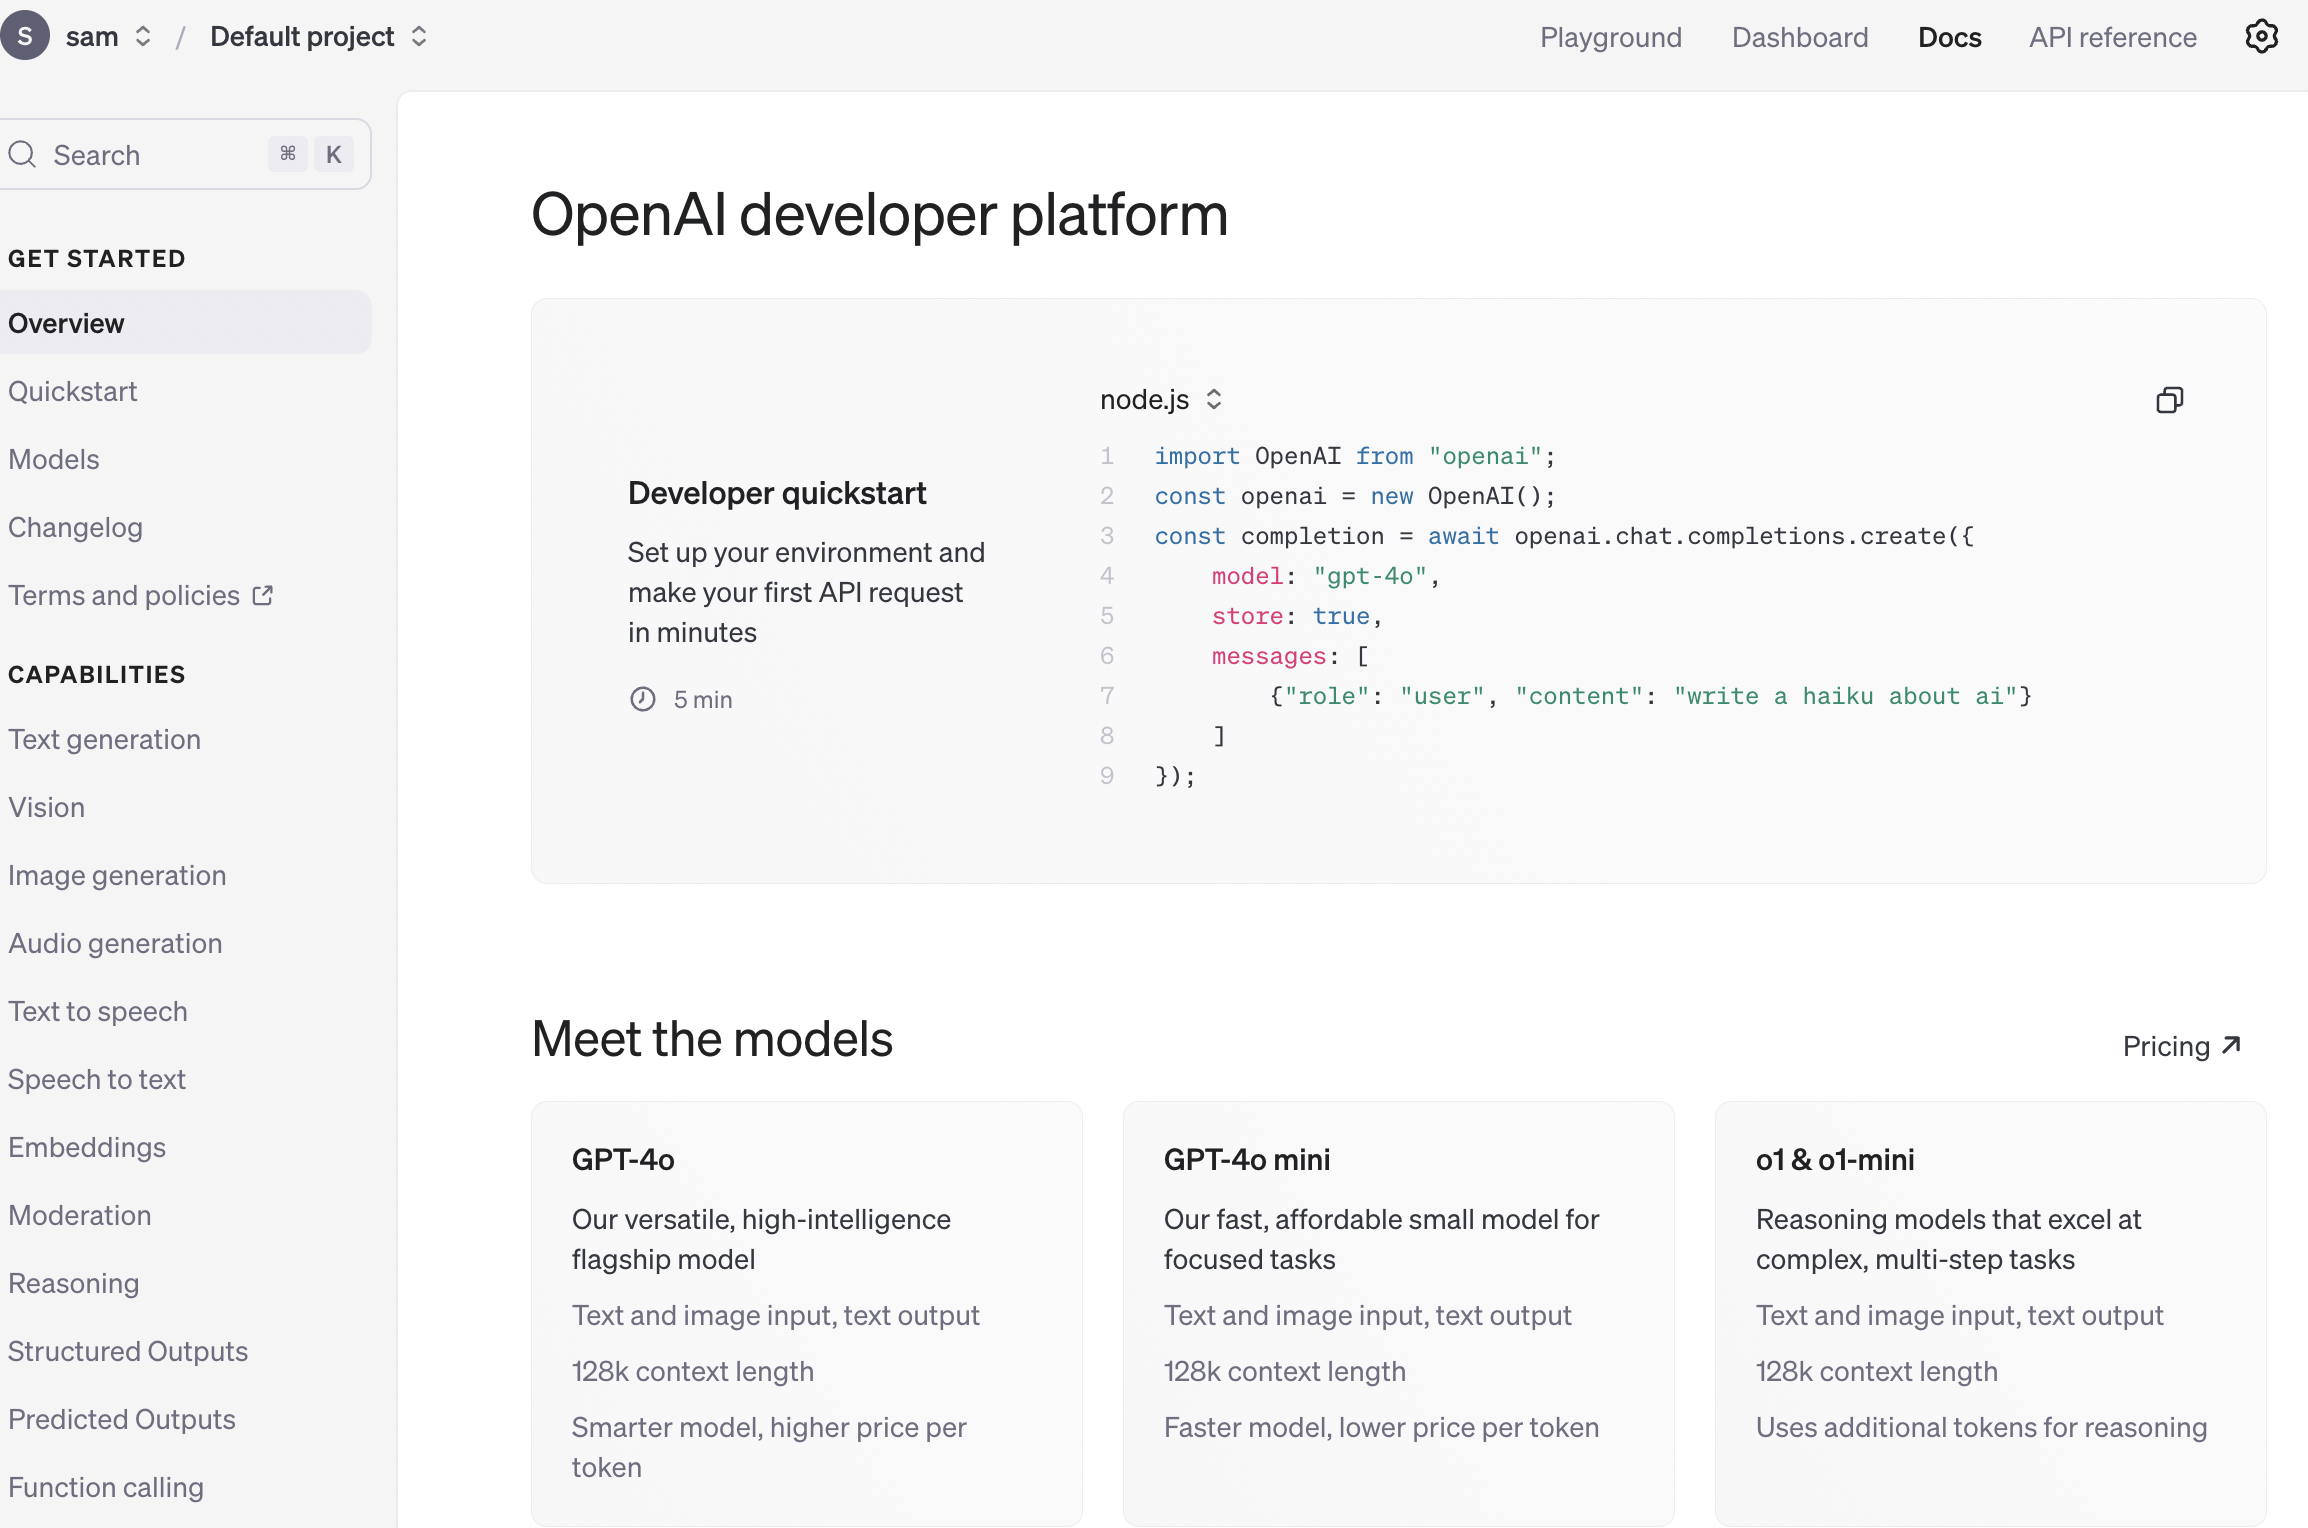Open the Default project dropdown
The height and width of the screenshot is (1528, 2308).
point(318,37)
